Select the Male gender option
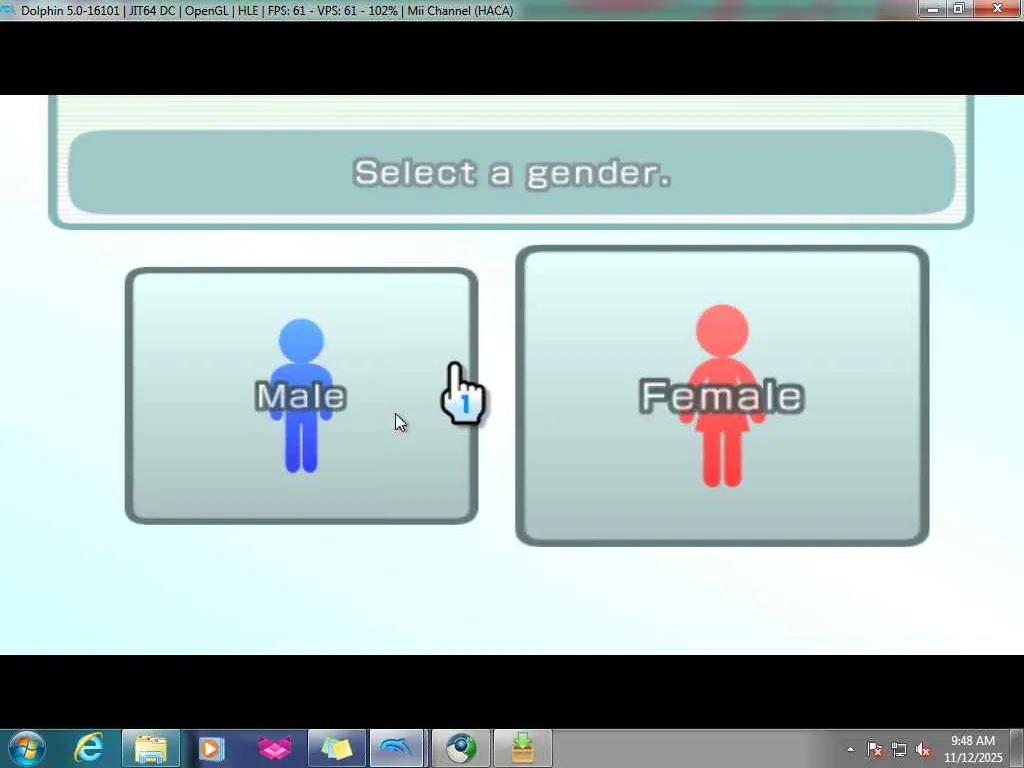 click(301, 396)
